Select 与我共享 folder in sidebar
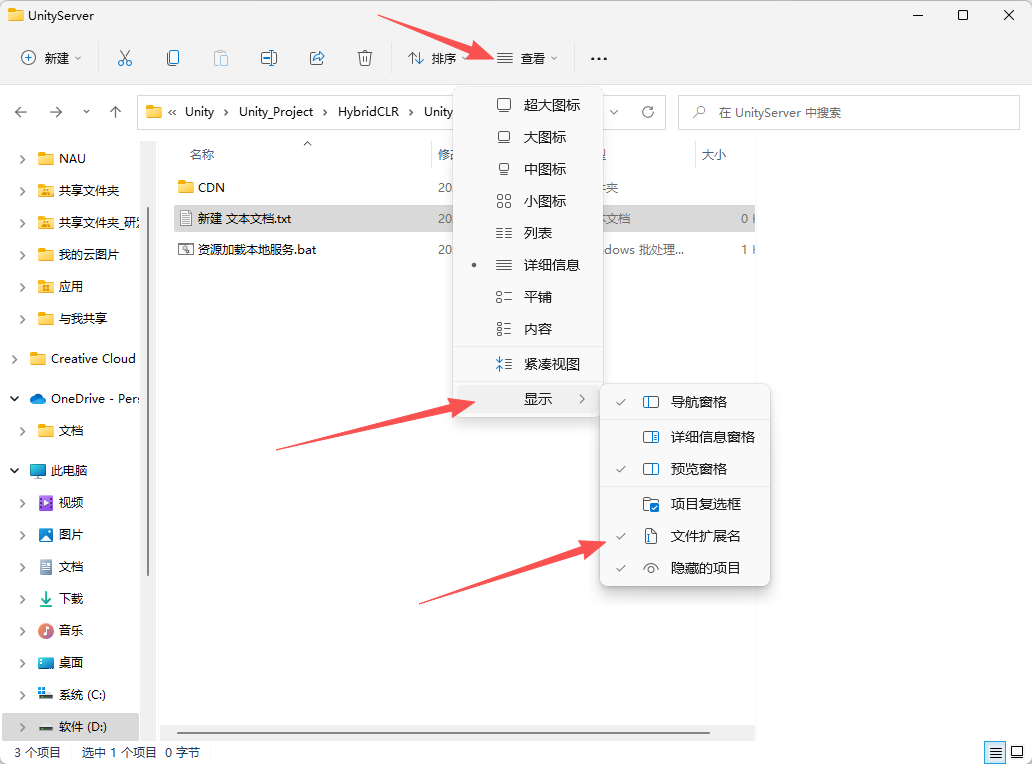This screenshot has height=764, width=1032. click(x=82, y=318)
